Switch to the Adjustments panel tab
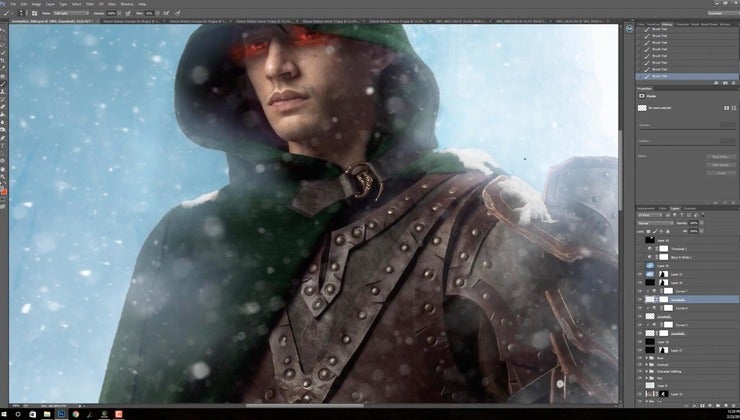740x420 pixels. point(646,208)
